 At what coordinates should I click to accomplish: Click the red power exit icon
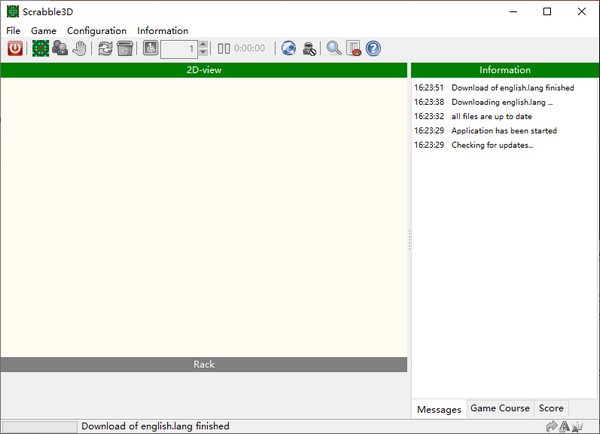click(x=15, y=48)
